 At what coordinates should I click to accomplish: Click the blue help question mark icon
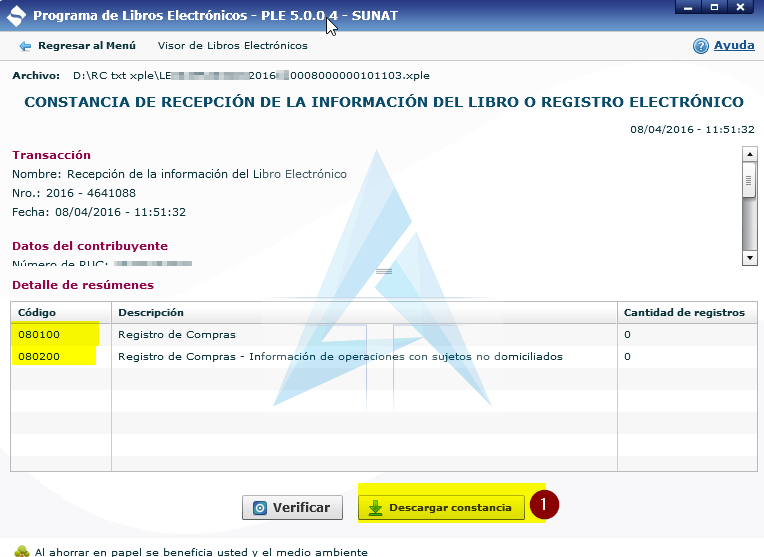(x=701, y=46)
